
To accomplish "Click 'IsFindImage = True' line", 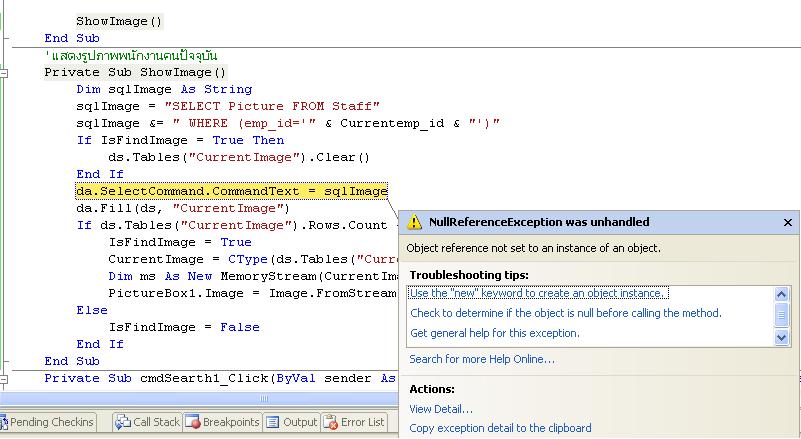I will 180,242.
